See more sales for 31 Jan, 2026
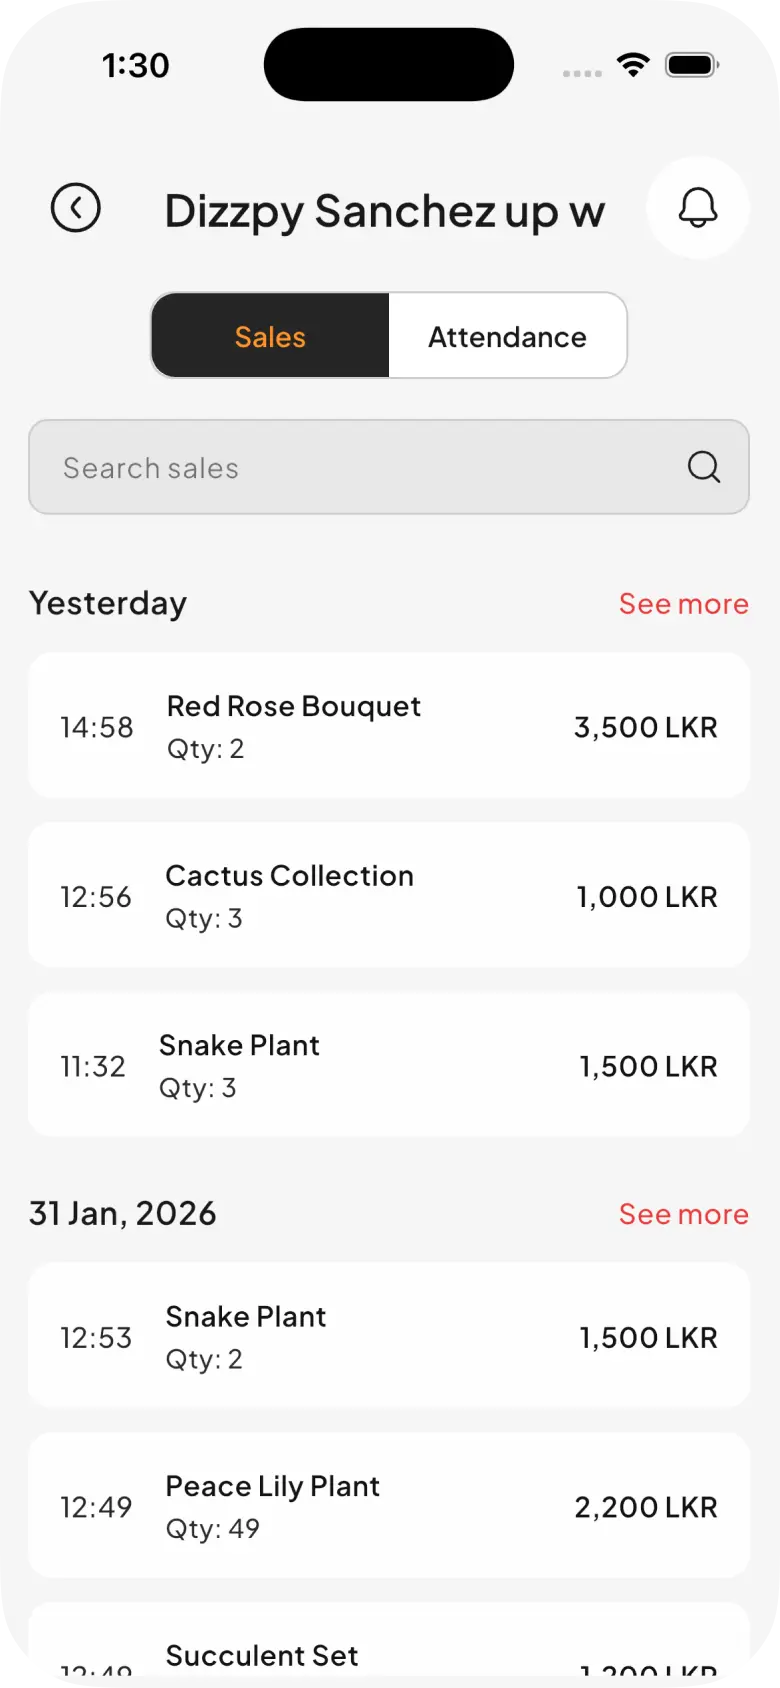Image resolution: width=780 pixels, height=1688 pixels. coord(683,1214)
